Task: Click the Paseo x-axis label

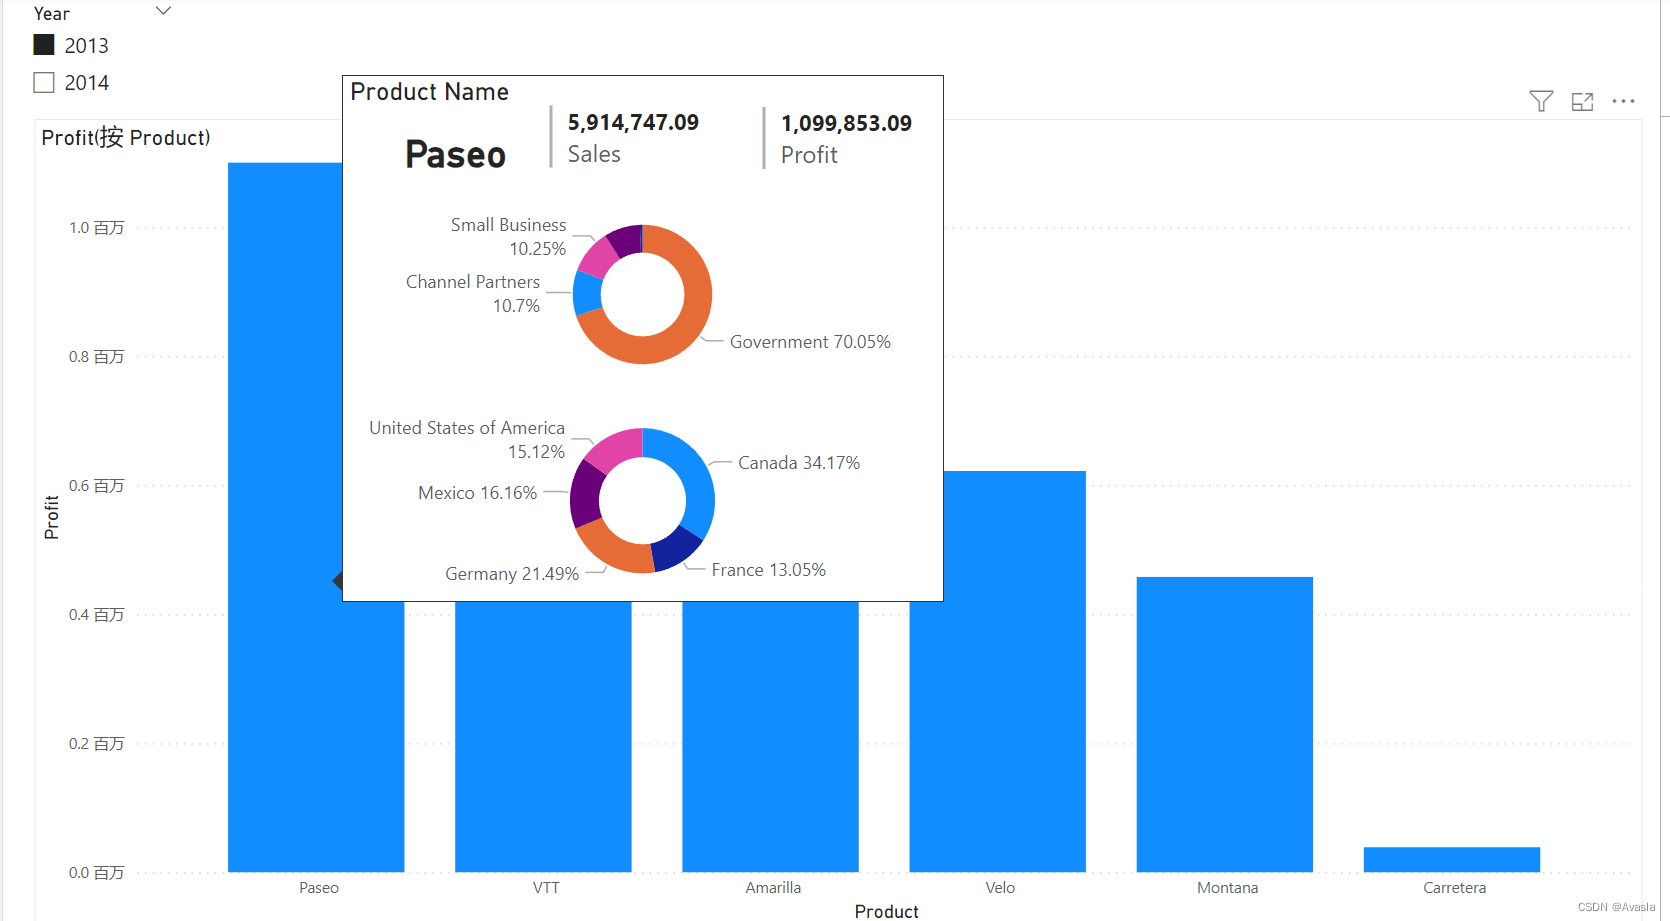Action: coord(319,888)
